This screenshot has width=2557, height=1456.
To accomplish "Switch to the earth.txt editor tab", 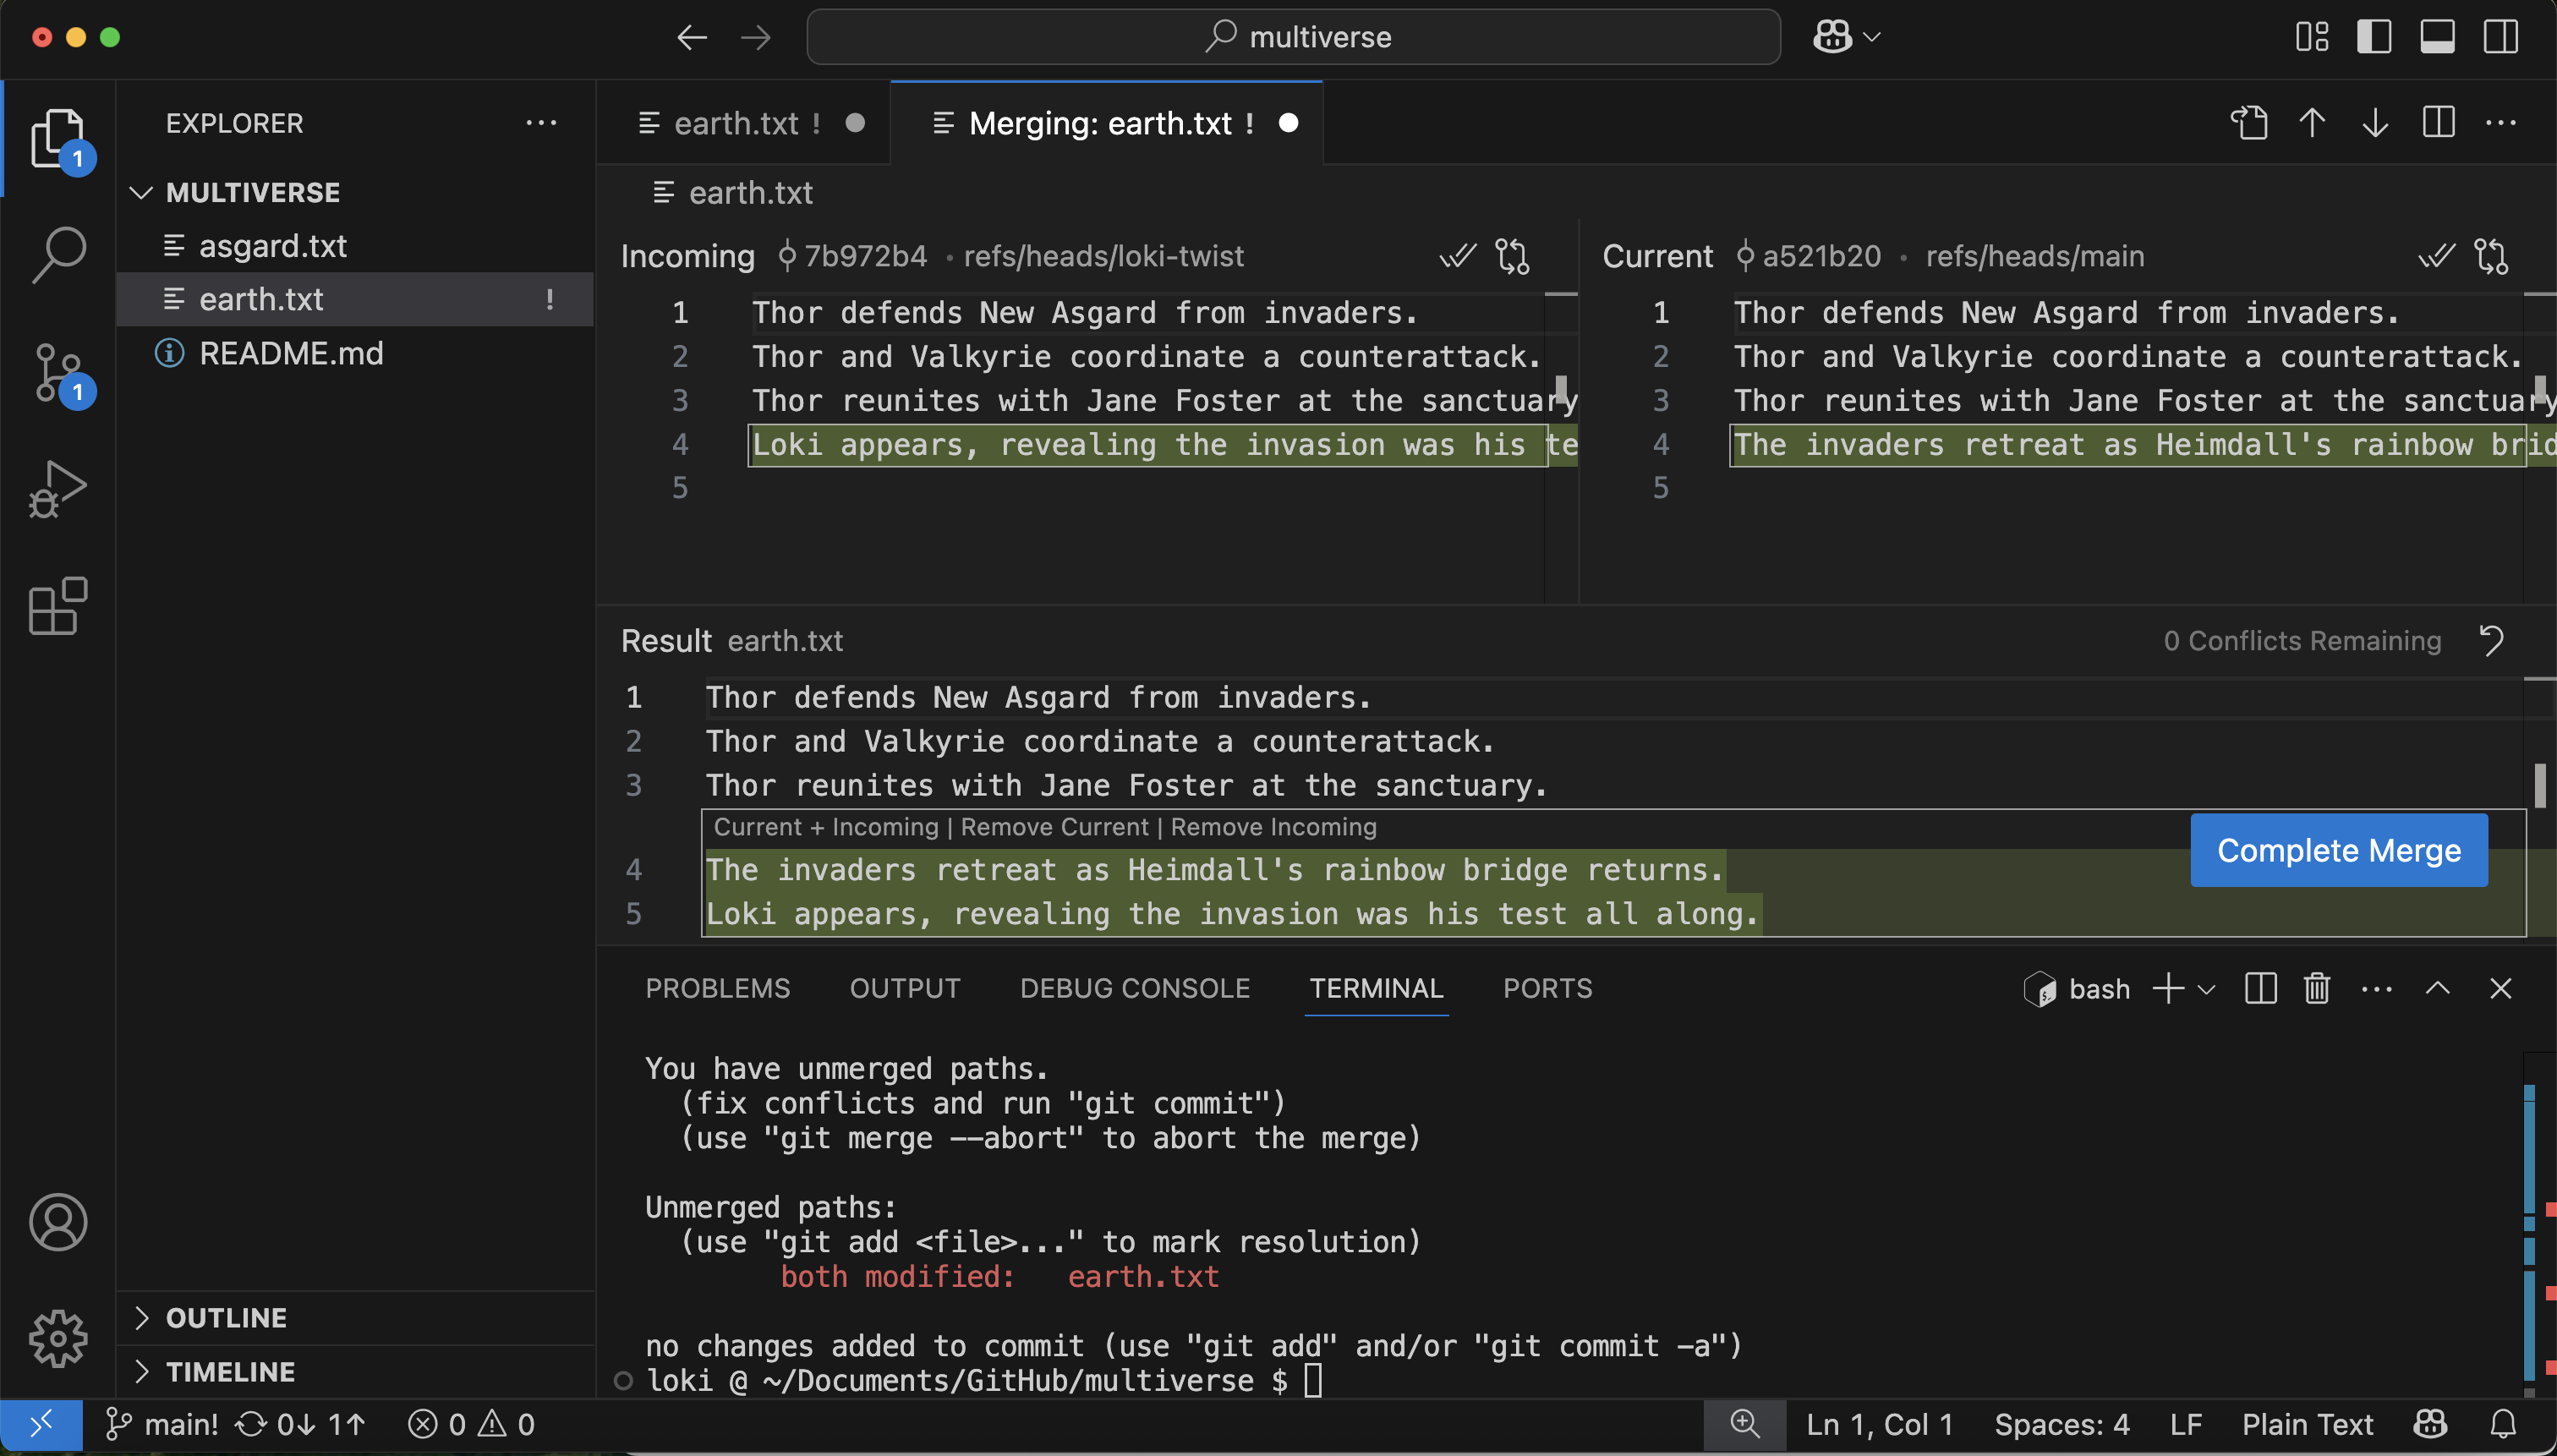I will pyautogui.click(x=735, y=123).
